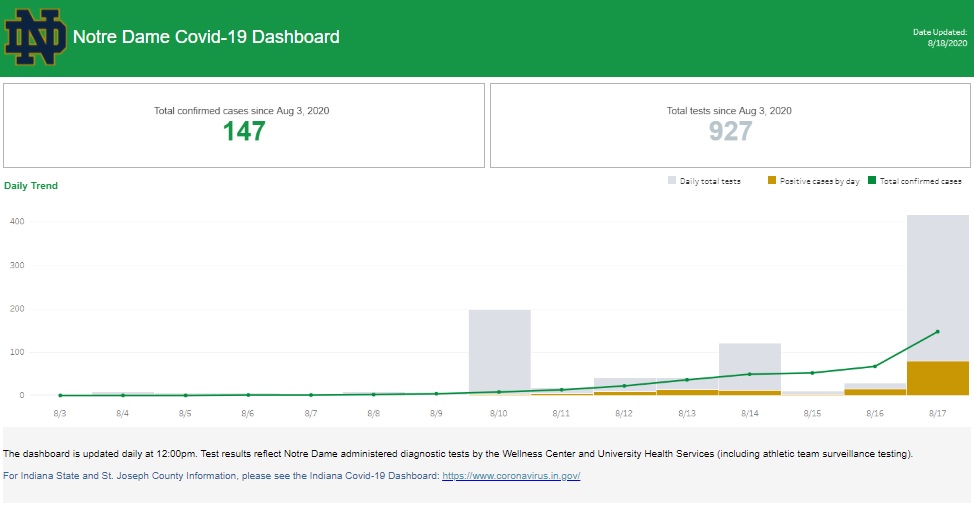Viewport: 974px width, 506px height.
Task: Select the Positive cases by day legend label
Action: pos(819,181)
